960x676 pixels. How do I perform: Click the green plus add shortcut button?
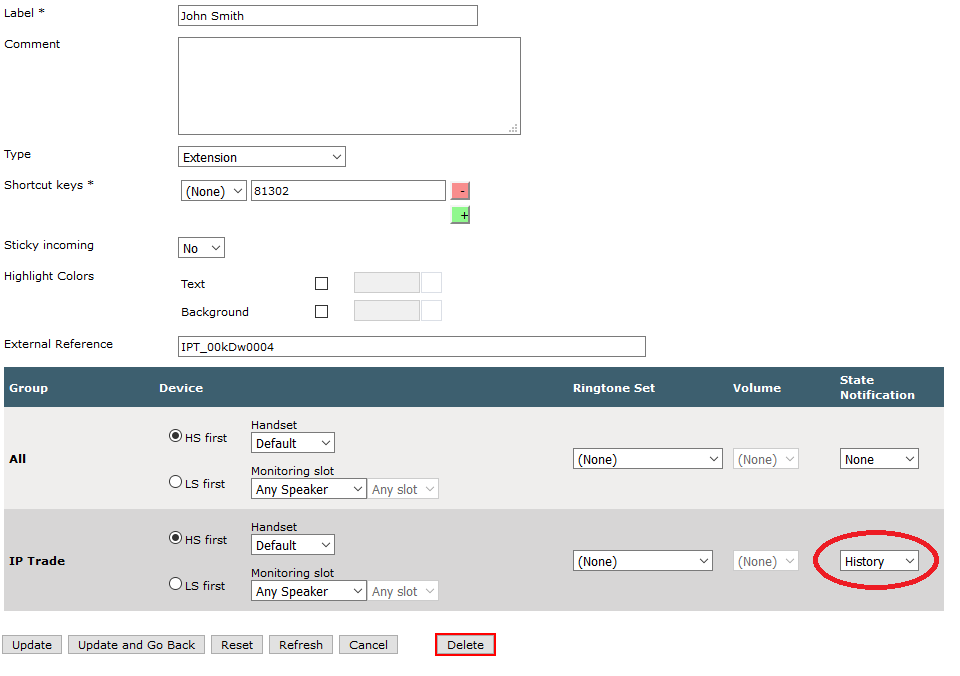pyautogui.click(x=460, y=215)
